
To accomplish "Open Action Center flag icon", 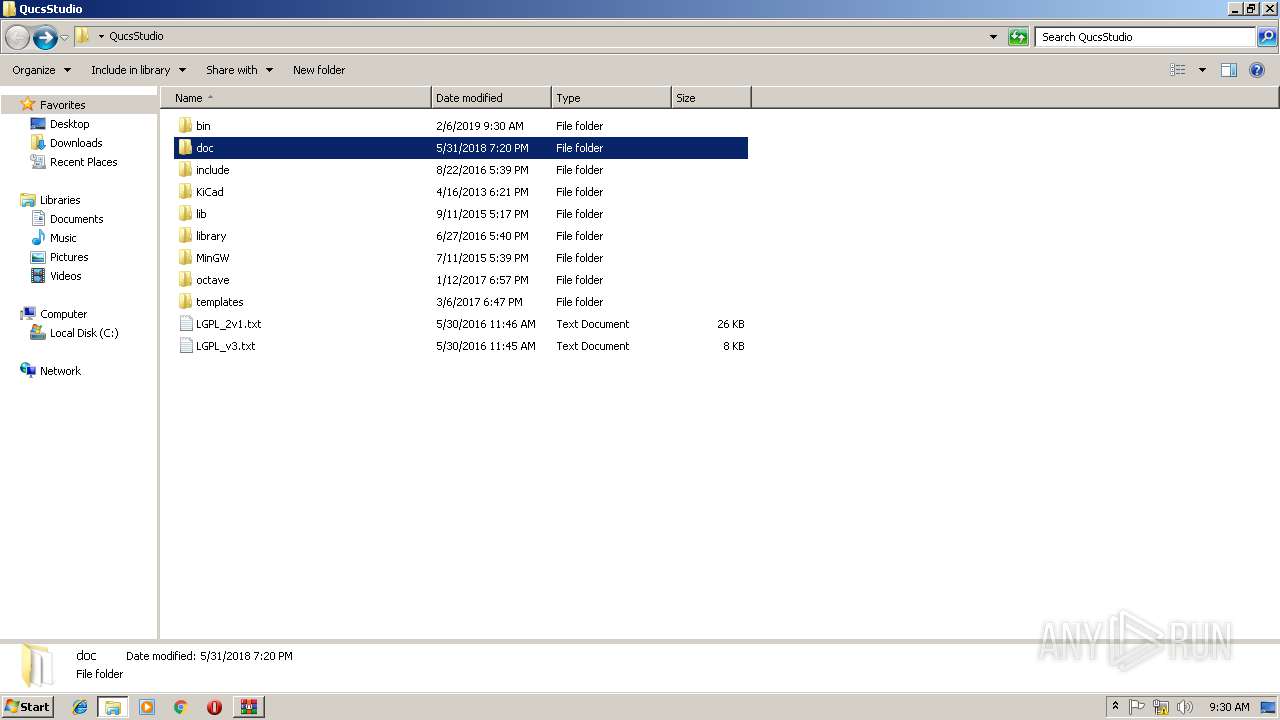I will (x=1137, y=707).
